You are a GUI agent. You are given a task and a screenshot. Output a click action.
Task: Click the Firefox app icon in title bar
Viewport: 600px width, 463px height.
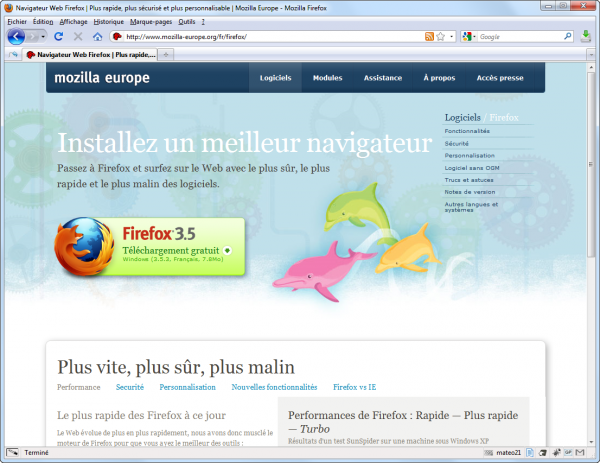(8, 8)
